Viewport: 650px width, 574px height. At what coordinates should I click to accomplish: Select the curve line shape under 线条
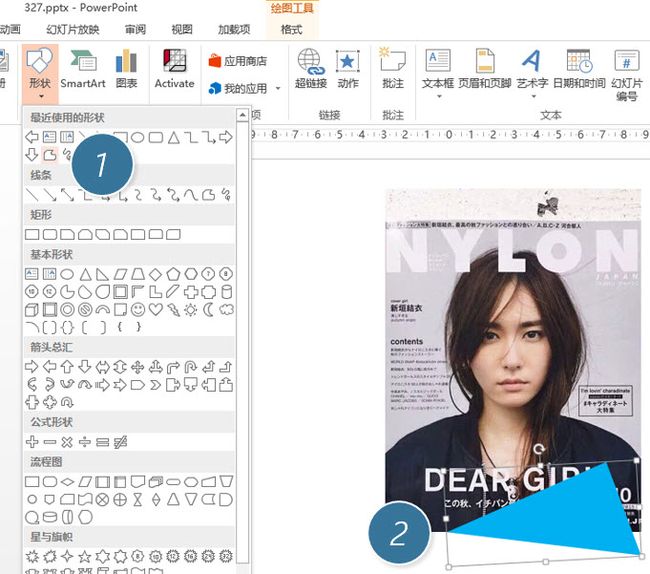(191, 195)
